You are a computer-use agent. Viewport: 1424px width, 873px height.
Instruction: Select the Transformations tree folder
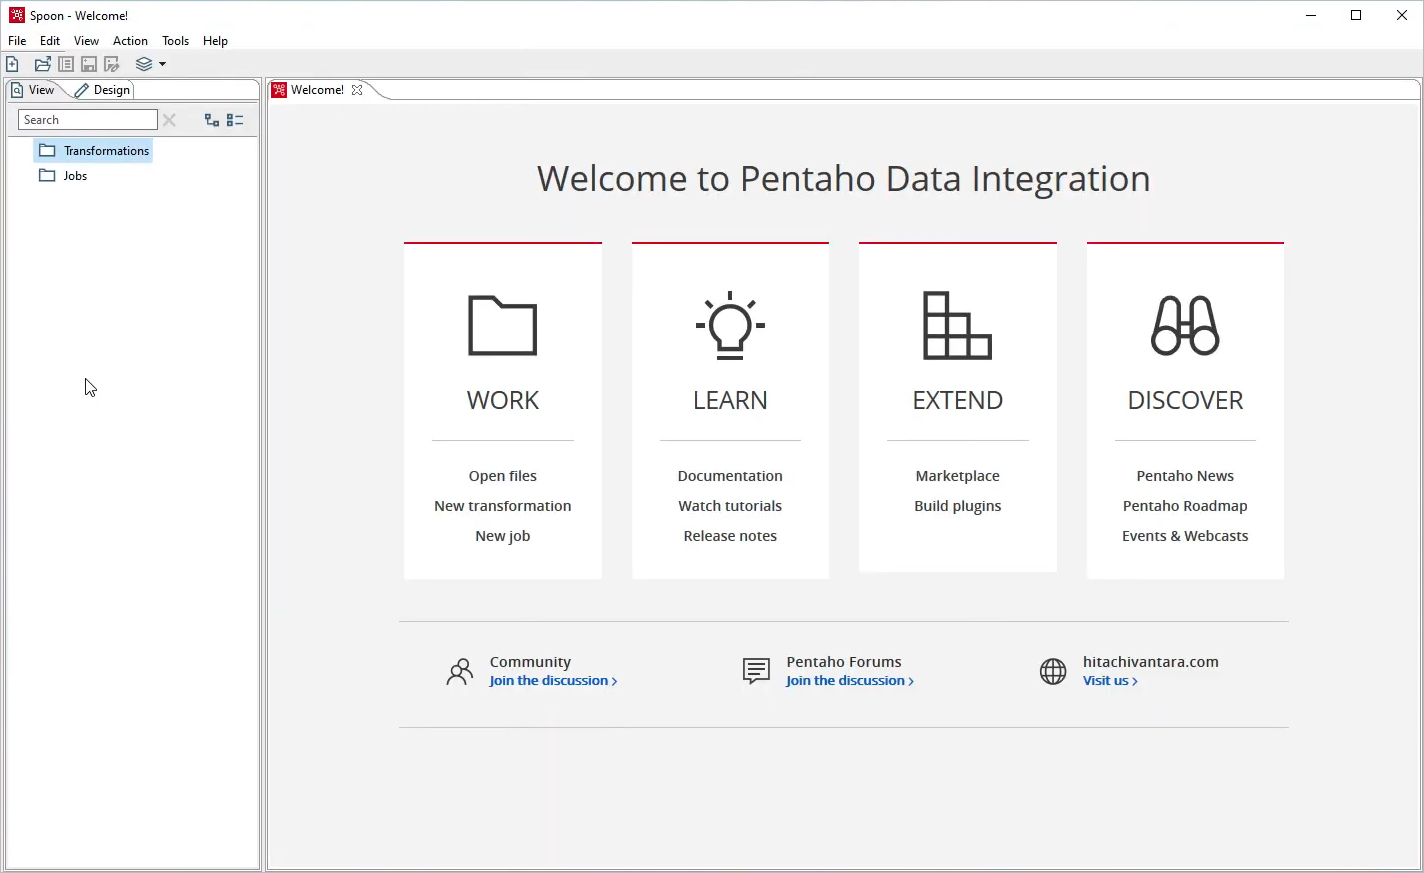point(94,151)
